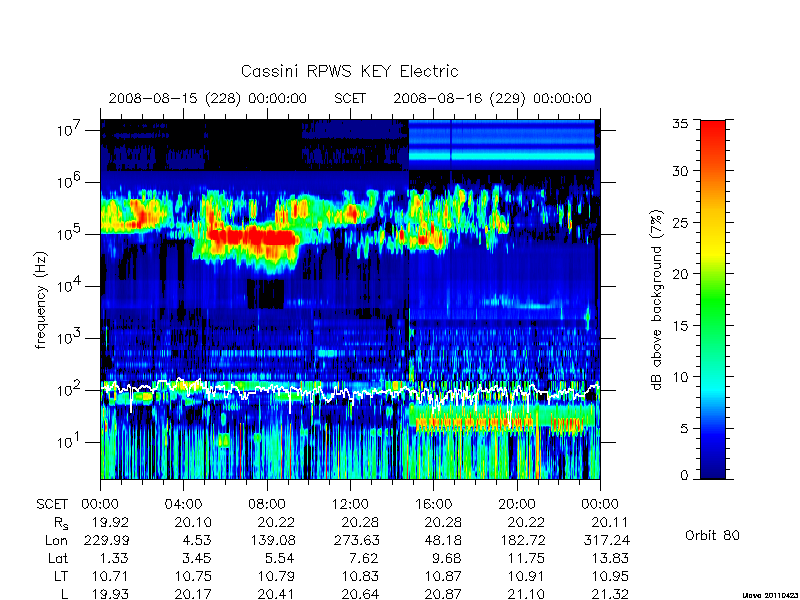This screenshot has width=800, height=600.
Task: Click the 12:00 SCET time tick label
Action: pyautogui.click(x=350, y=504)
